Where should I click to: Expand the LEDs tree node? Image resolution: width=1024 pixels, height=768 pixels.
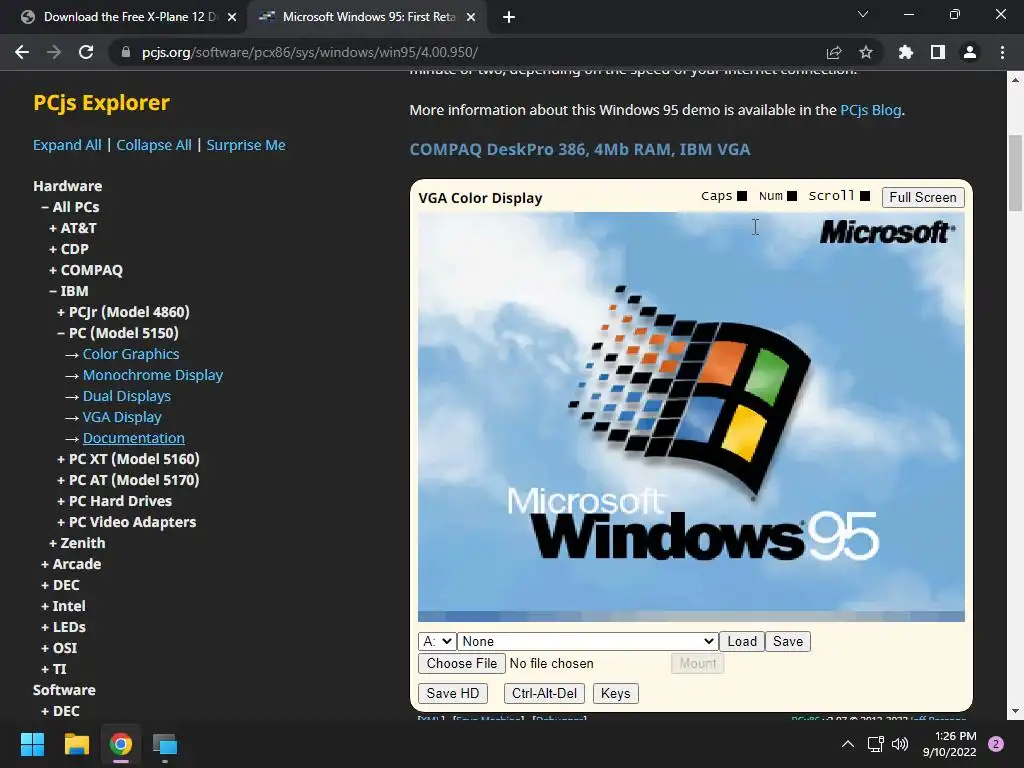point(63,627)
